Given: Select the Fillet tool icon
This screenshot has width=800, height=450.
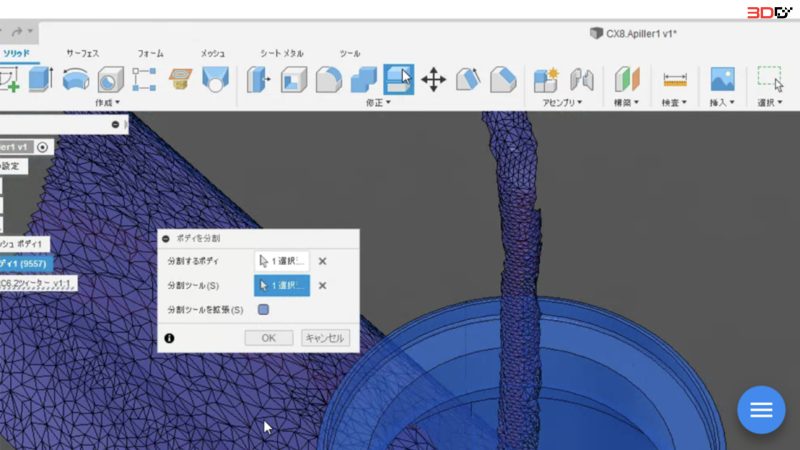Looking at the screenshot, I should 329,80.
